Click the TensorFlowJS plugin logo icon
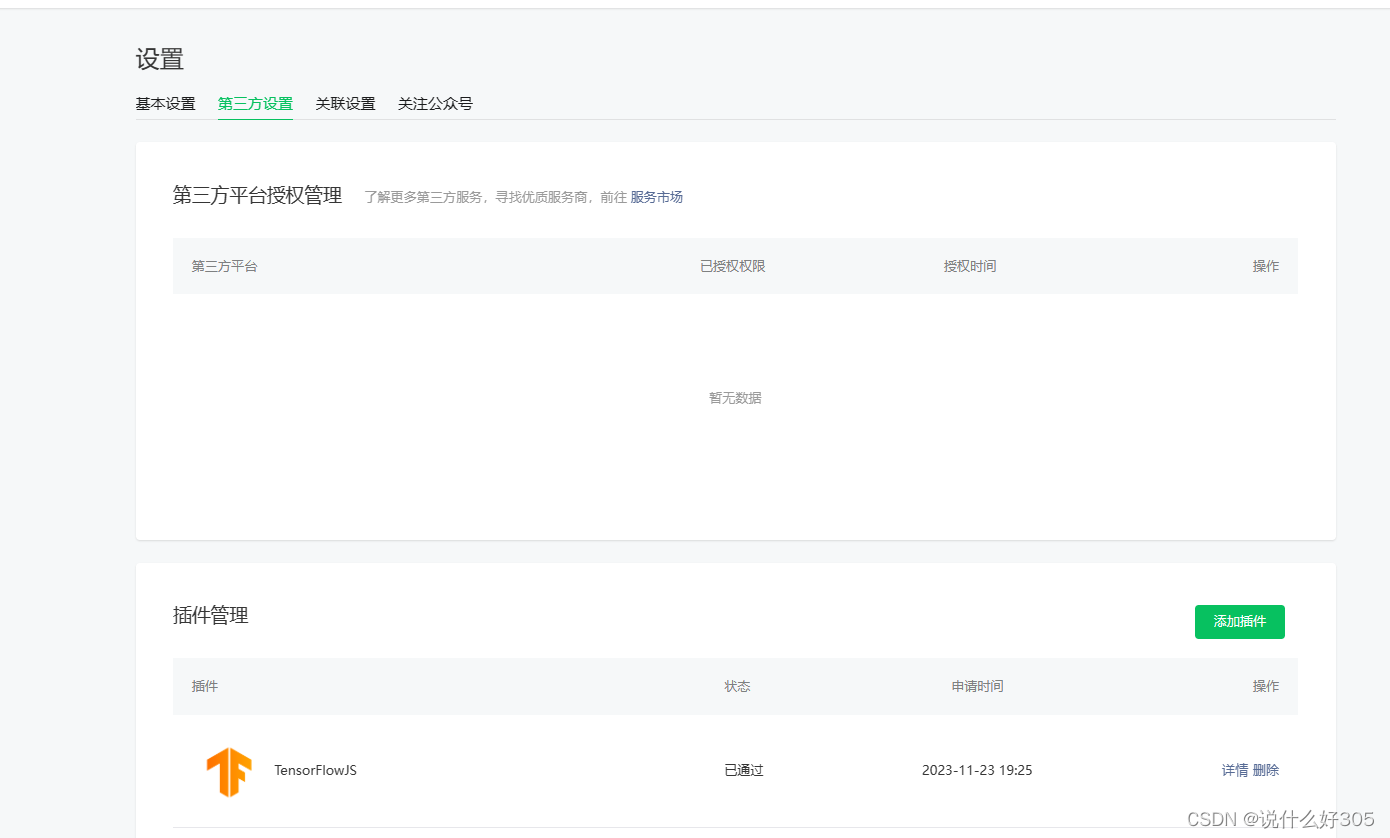The width and height of the screenshot is (1390, 838). [x=229, y=771]
